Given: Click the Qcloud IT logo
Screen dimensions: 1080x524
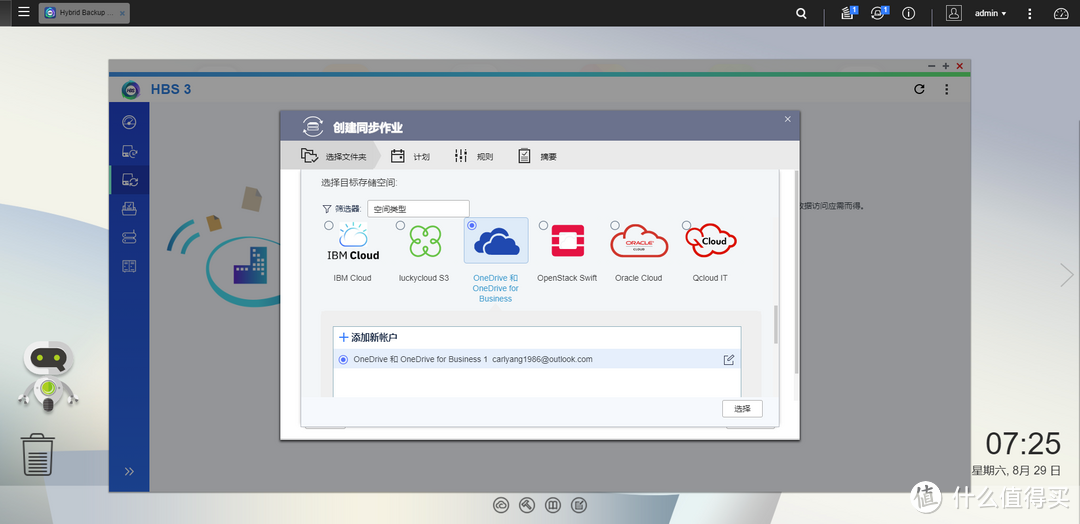Looking at the screenshot, I should click(x=712, y=240).
